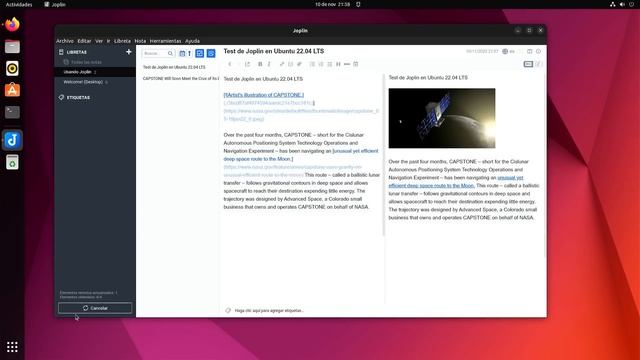This screenshot has width=640, height=360.
Task: Select the Usando Joplin notebook
Action: point(95,72)
